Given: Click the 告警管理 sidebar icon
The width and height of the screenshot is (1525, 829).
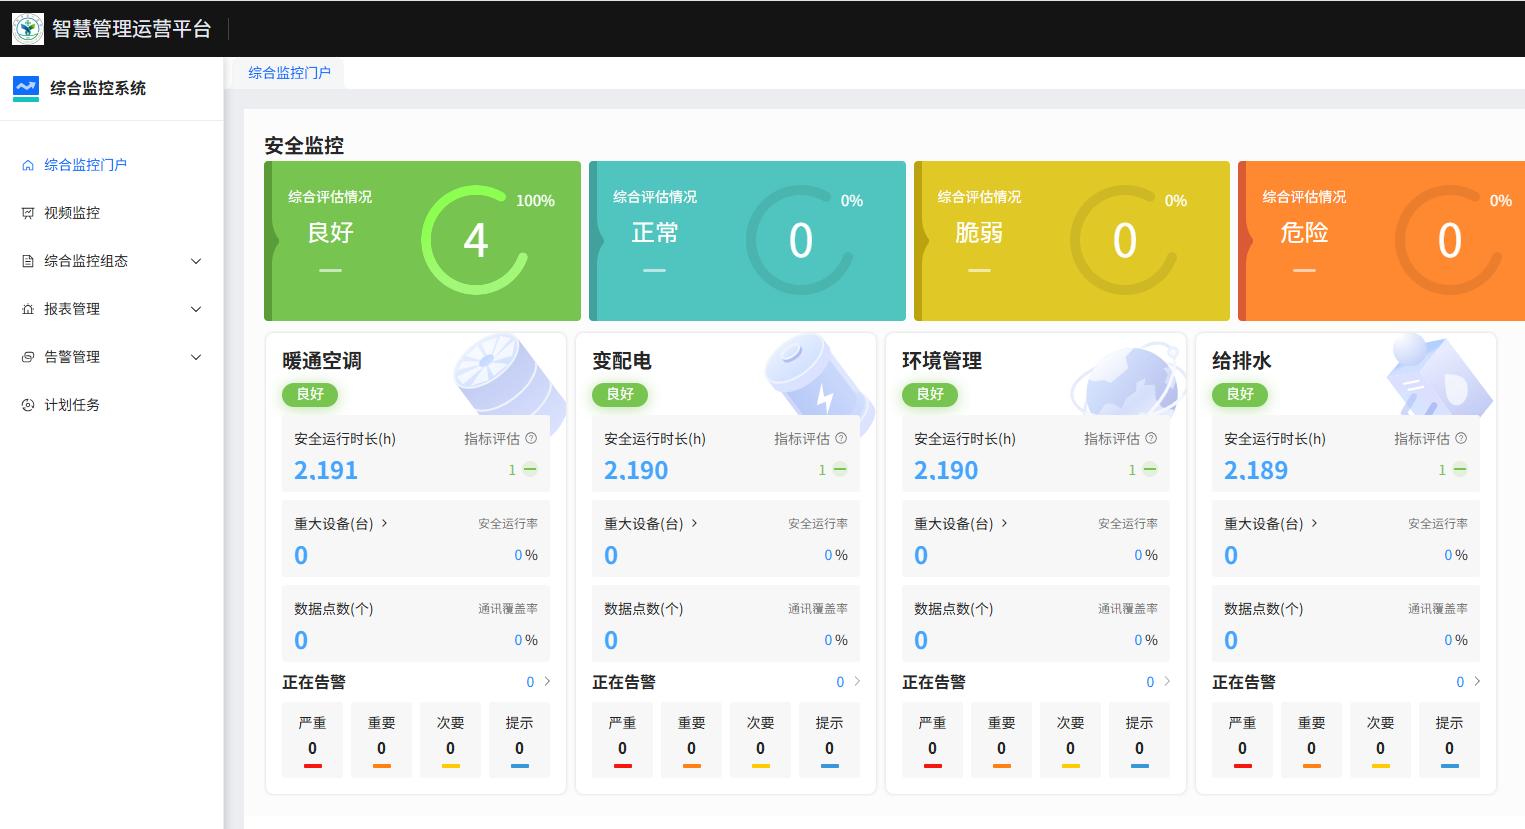Looking at the screenshot, I should (x=28, y=357).
